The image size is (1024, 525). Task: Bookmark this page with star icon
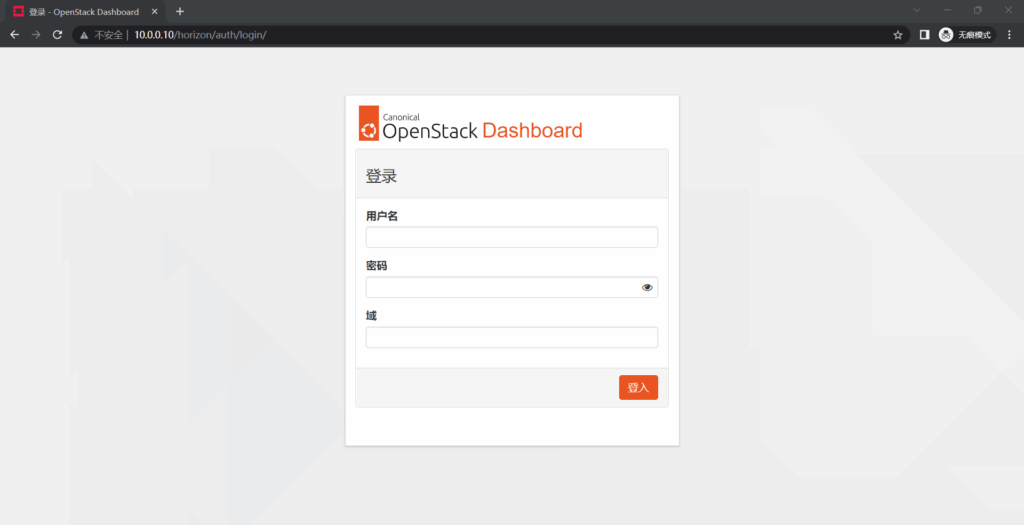pos(898,35)
